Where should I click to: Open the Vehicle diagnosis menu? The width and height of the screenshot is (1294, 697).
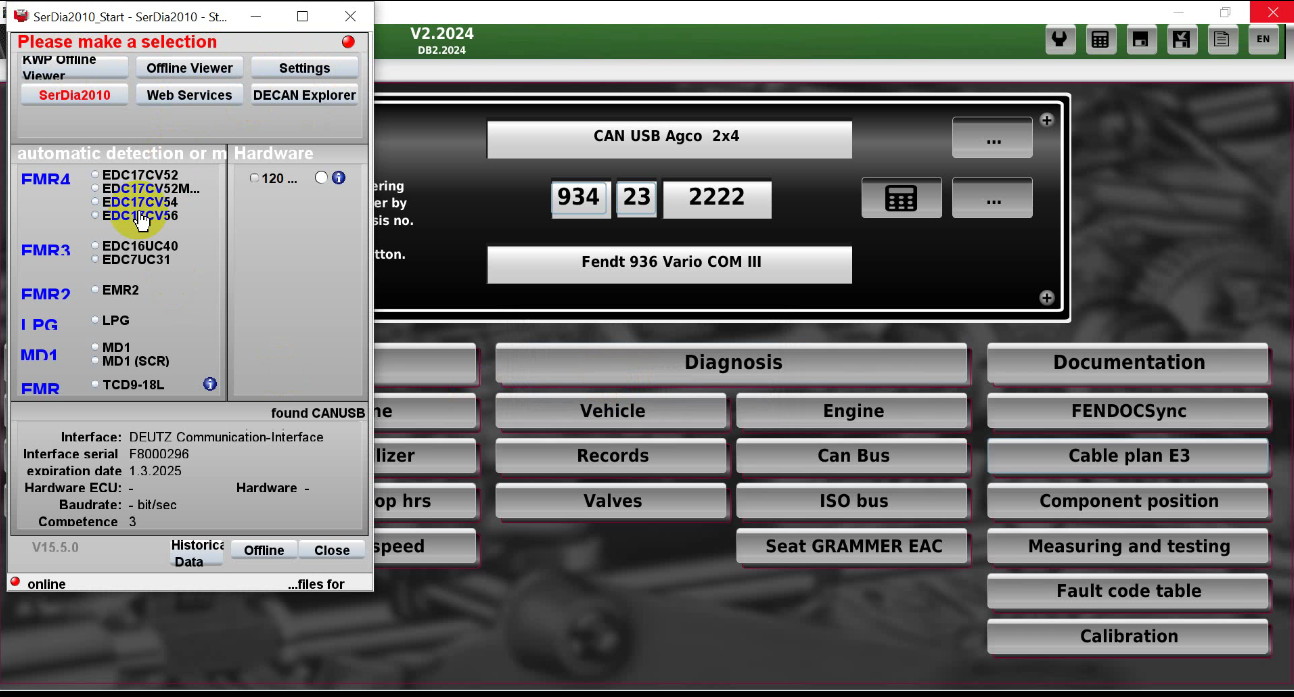[x=611, y=411]
